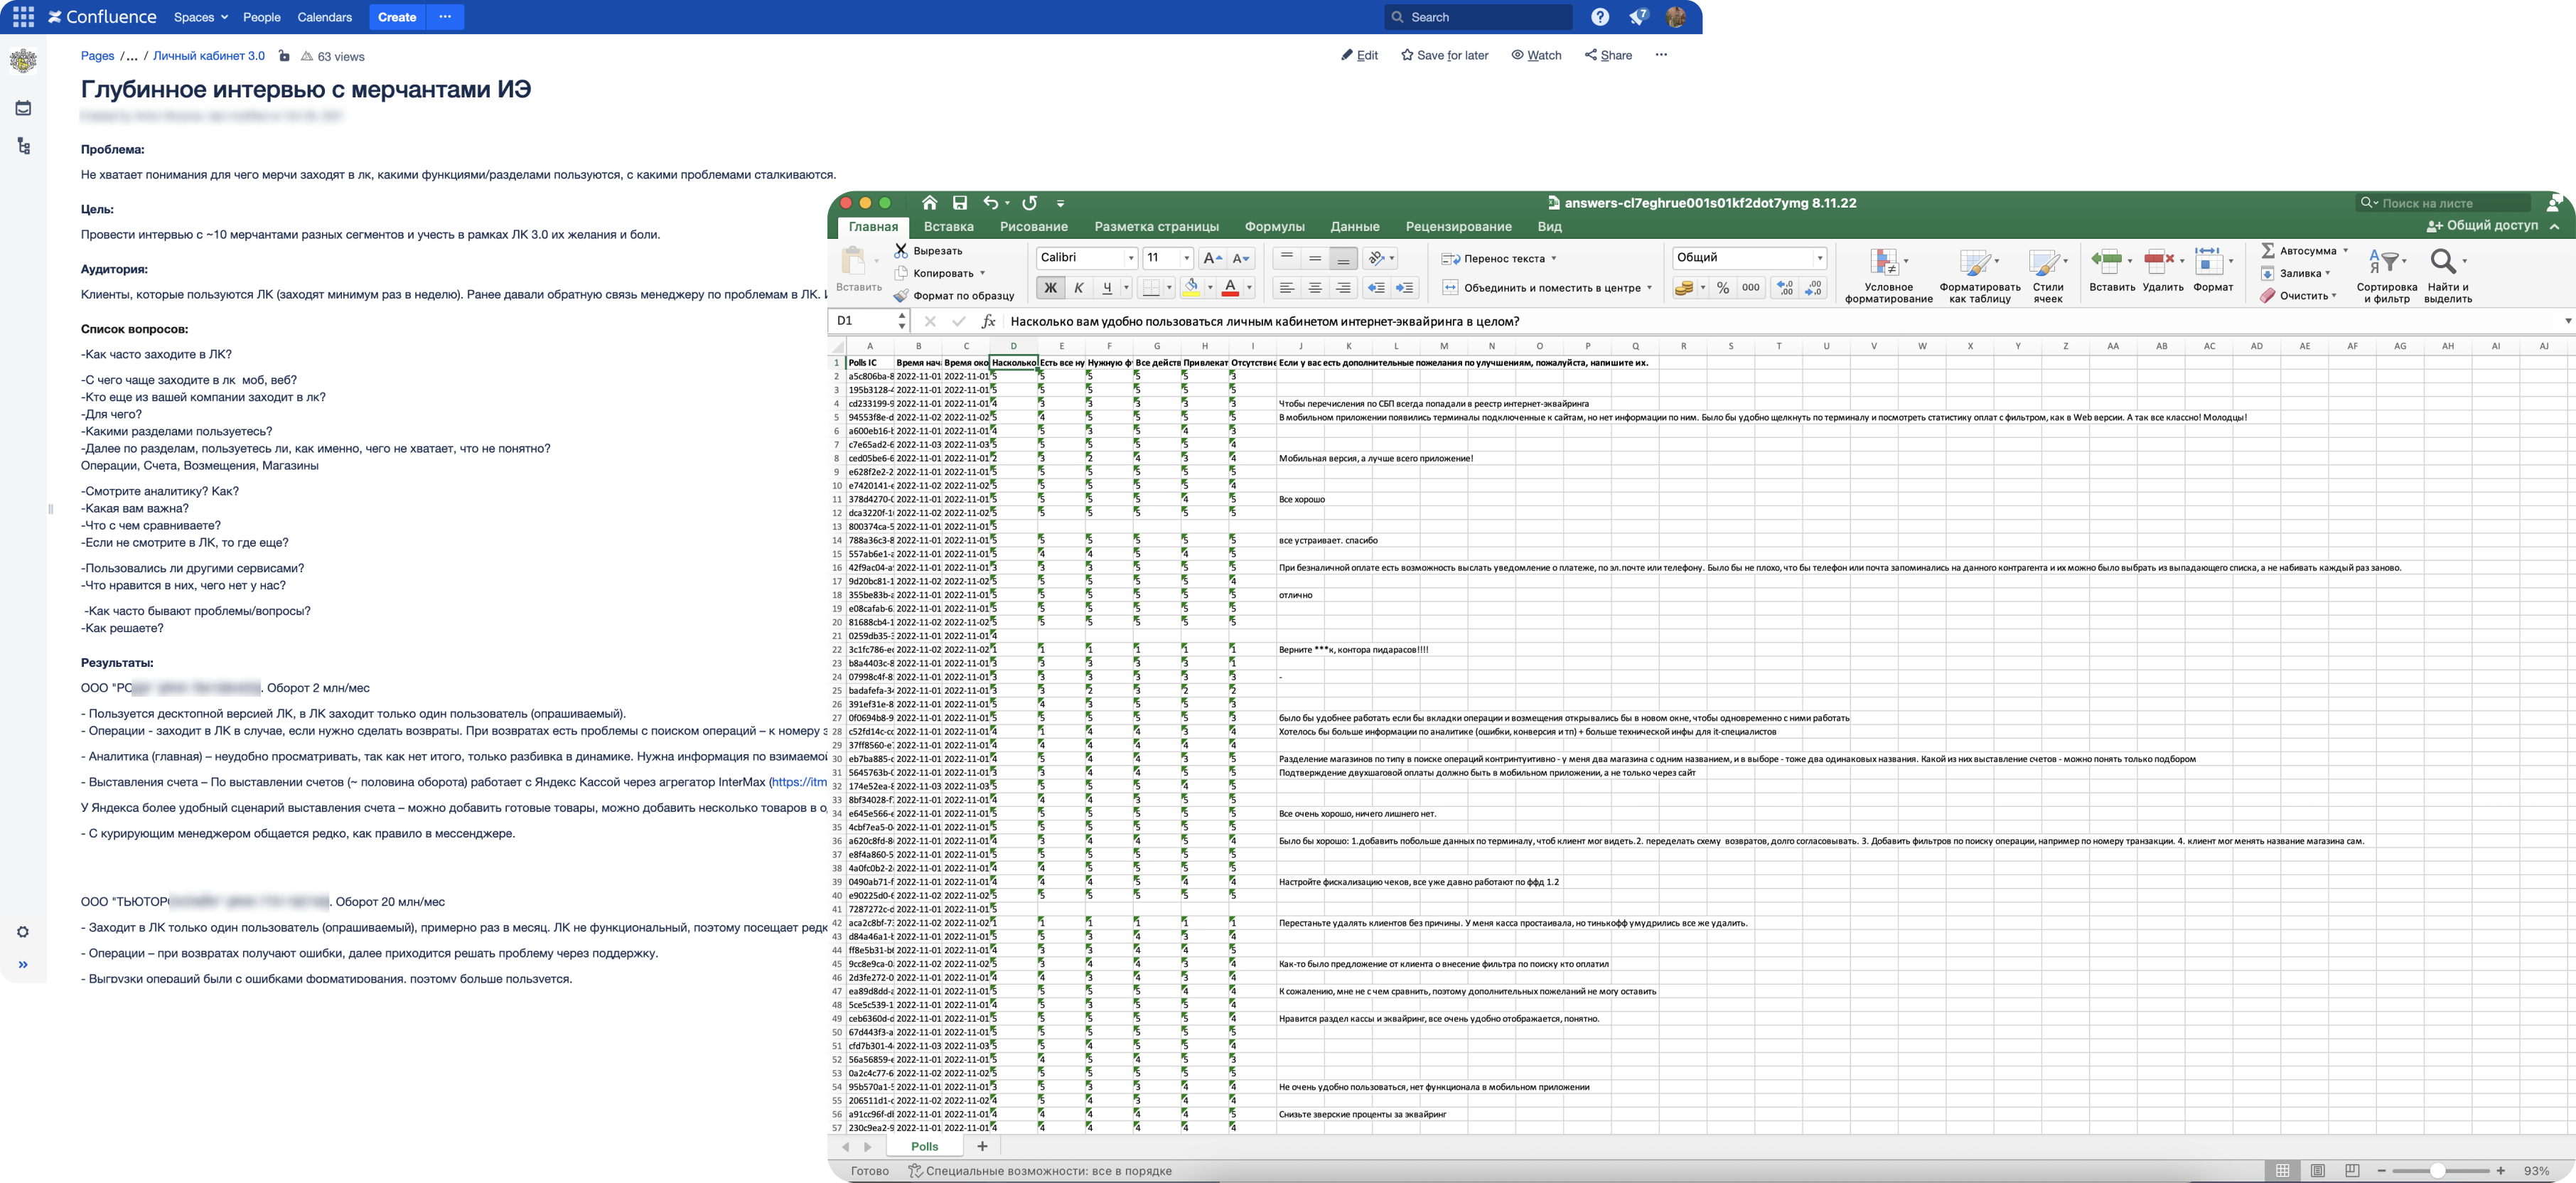This screenshot has height=1183, width=2576.
Task: Decrease indent in Excel ribbon
Action: 1377,288
